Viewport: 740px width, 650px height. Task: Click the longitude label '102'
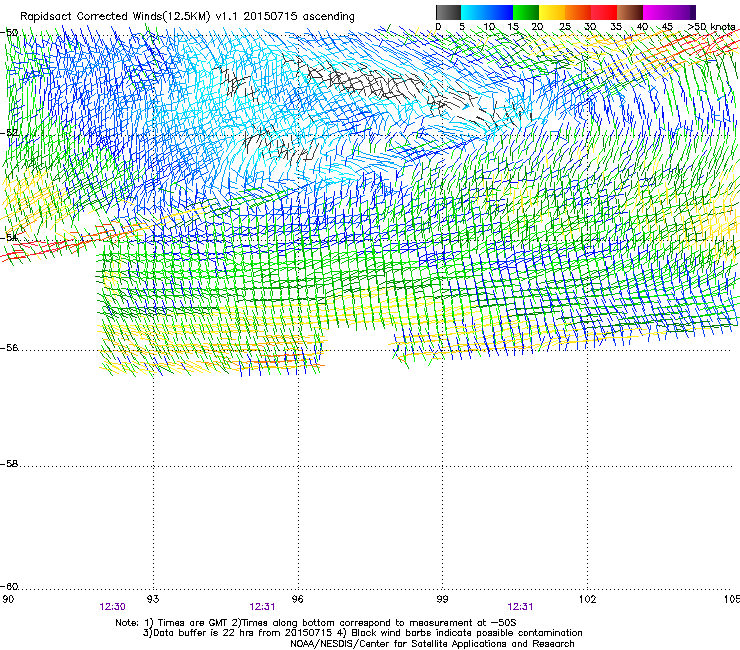pyautogui.click(x=587, y=599)
